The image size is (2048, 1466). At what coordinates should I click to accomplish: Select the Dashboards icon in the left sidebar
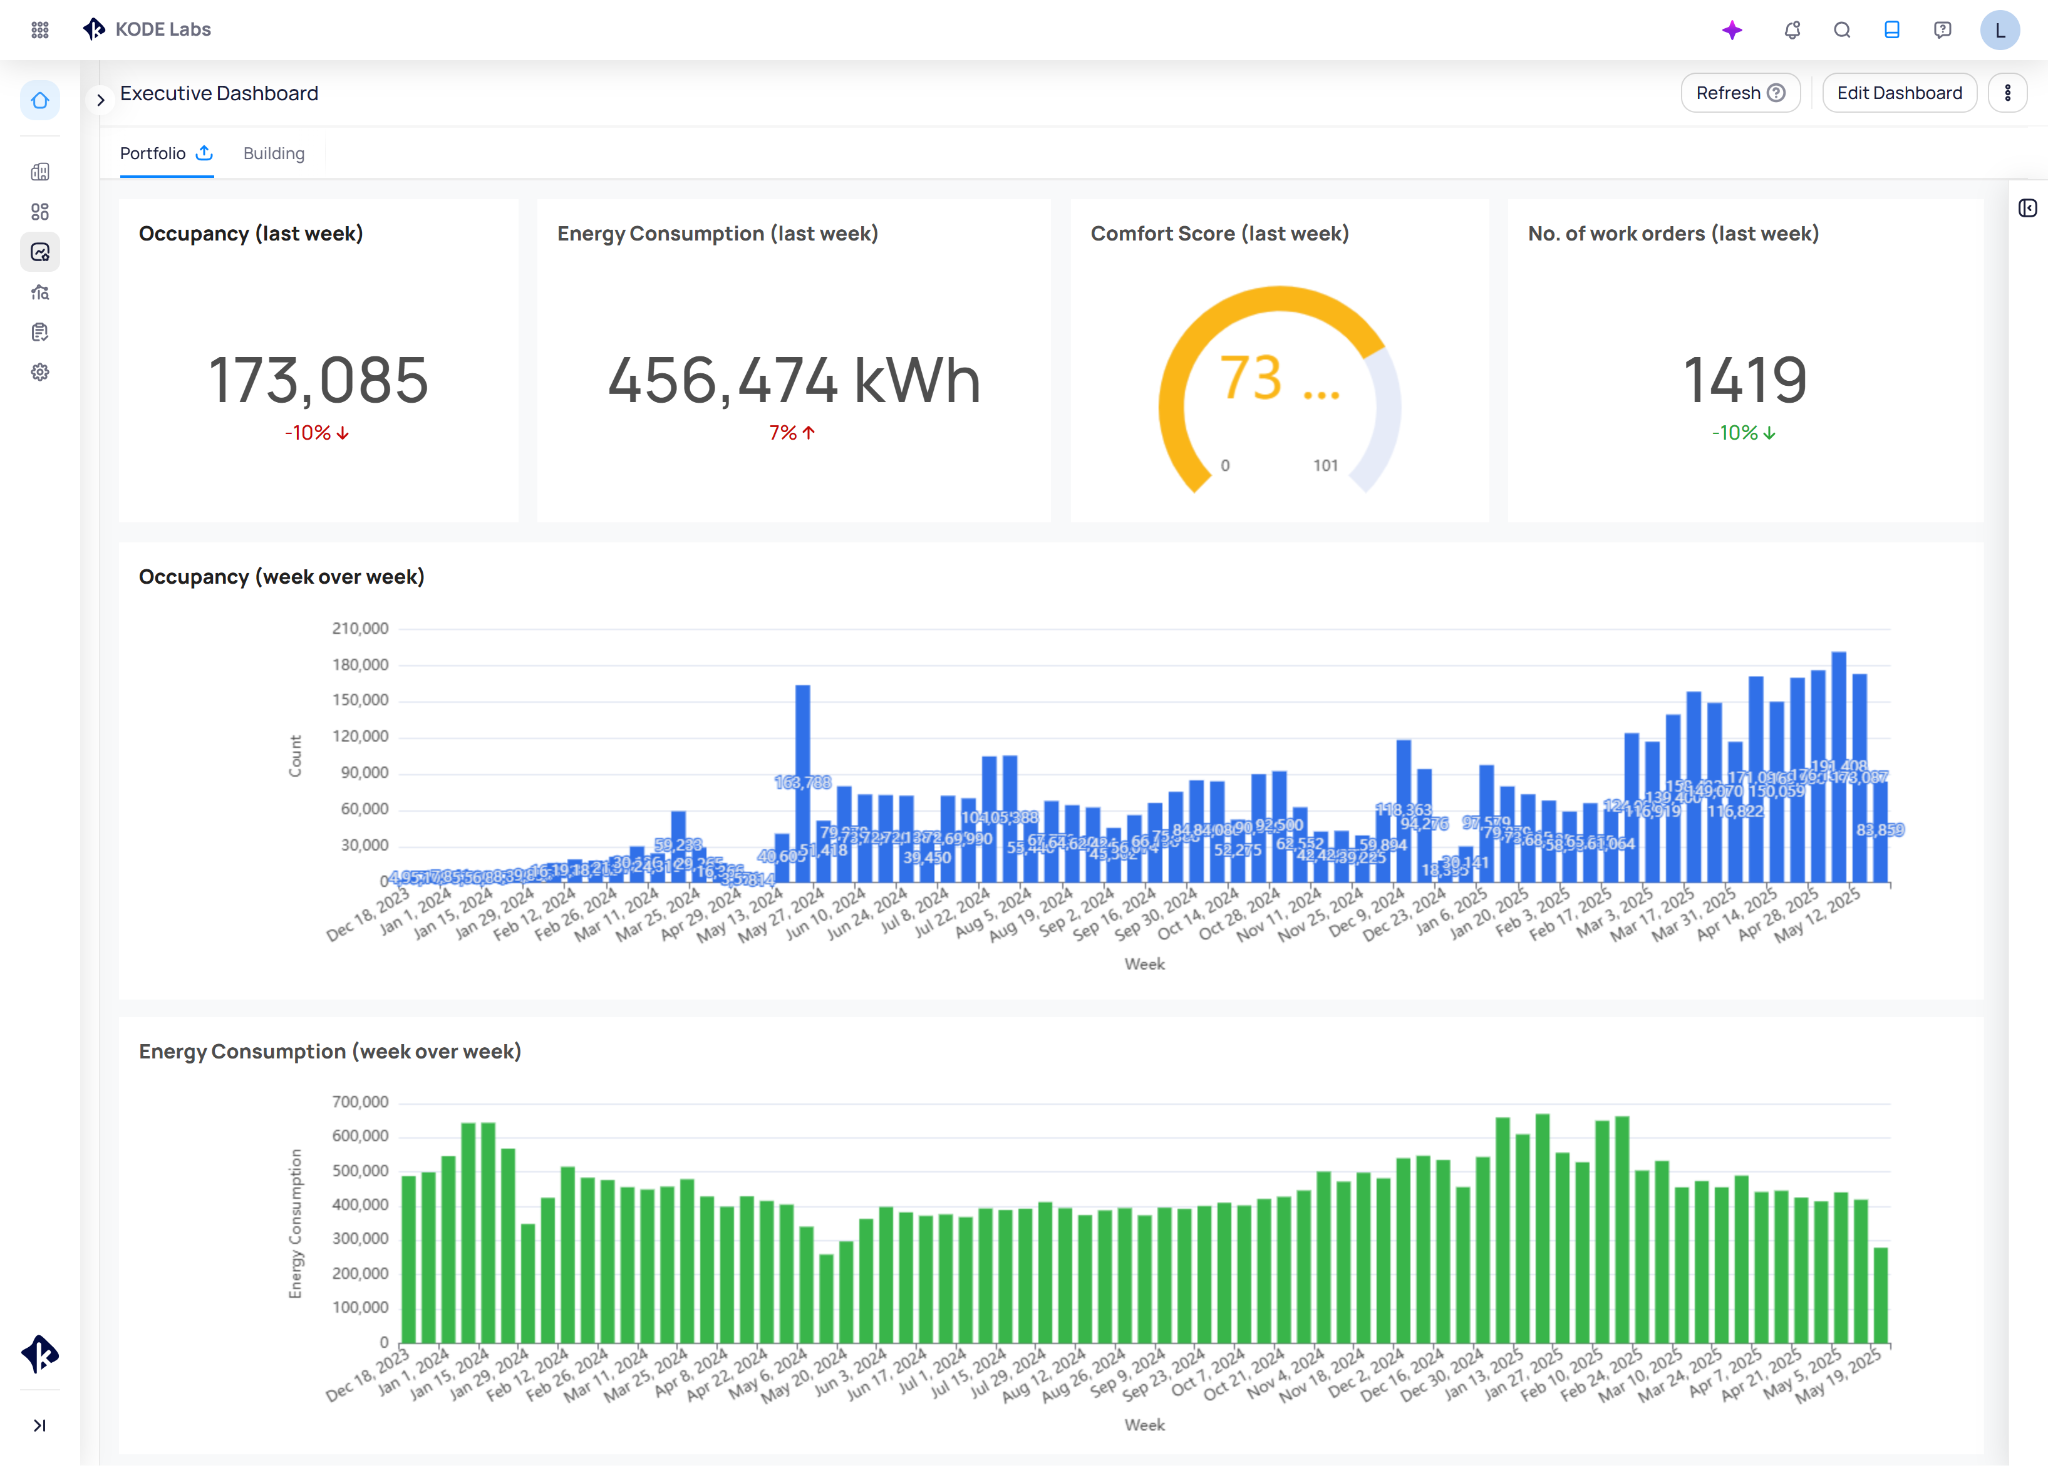[40, 211]
